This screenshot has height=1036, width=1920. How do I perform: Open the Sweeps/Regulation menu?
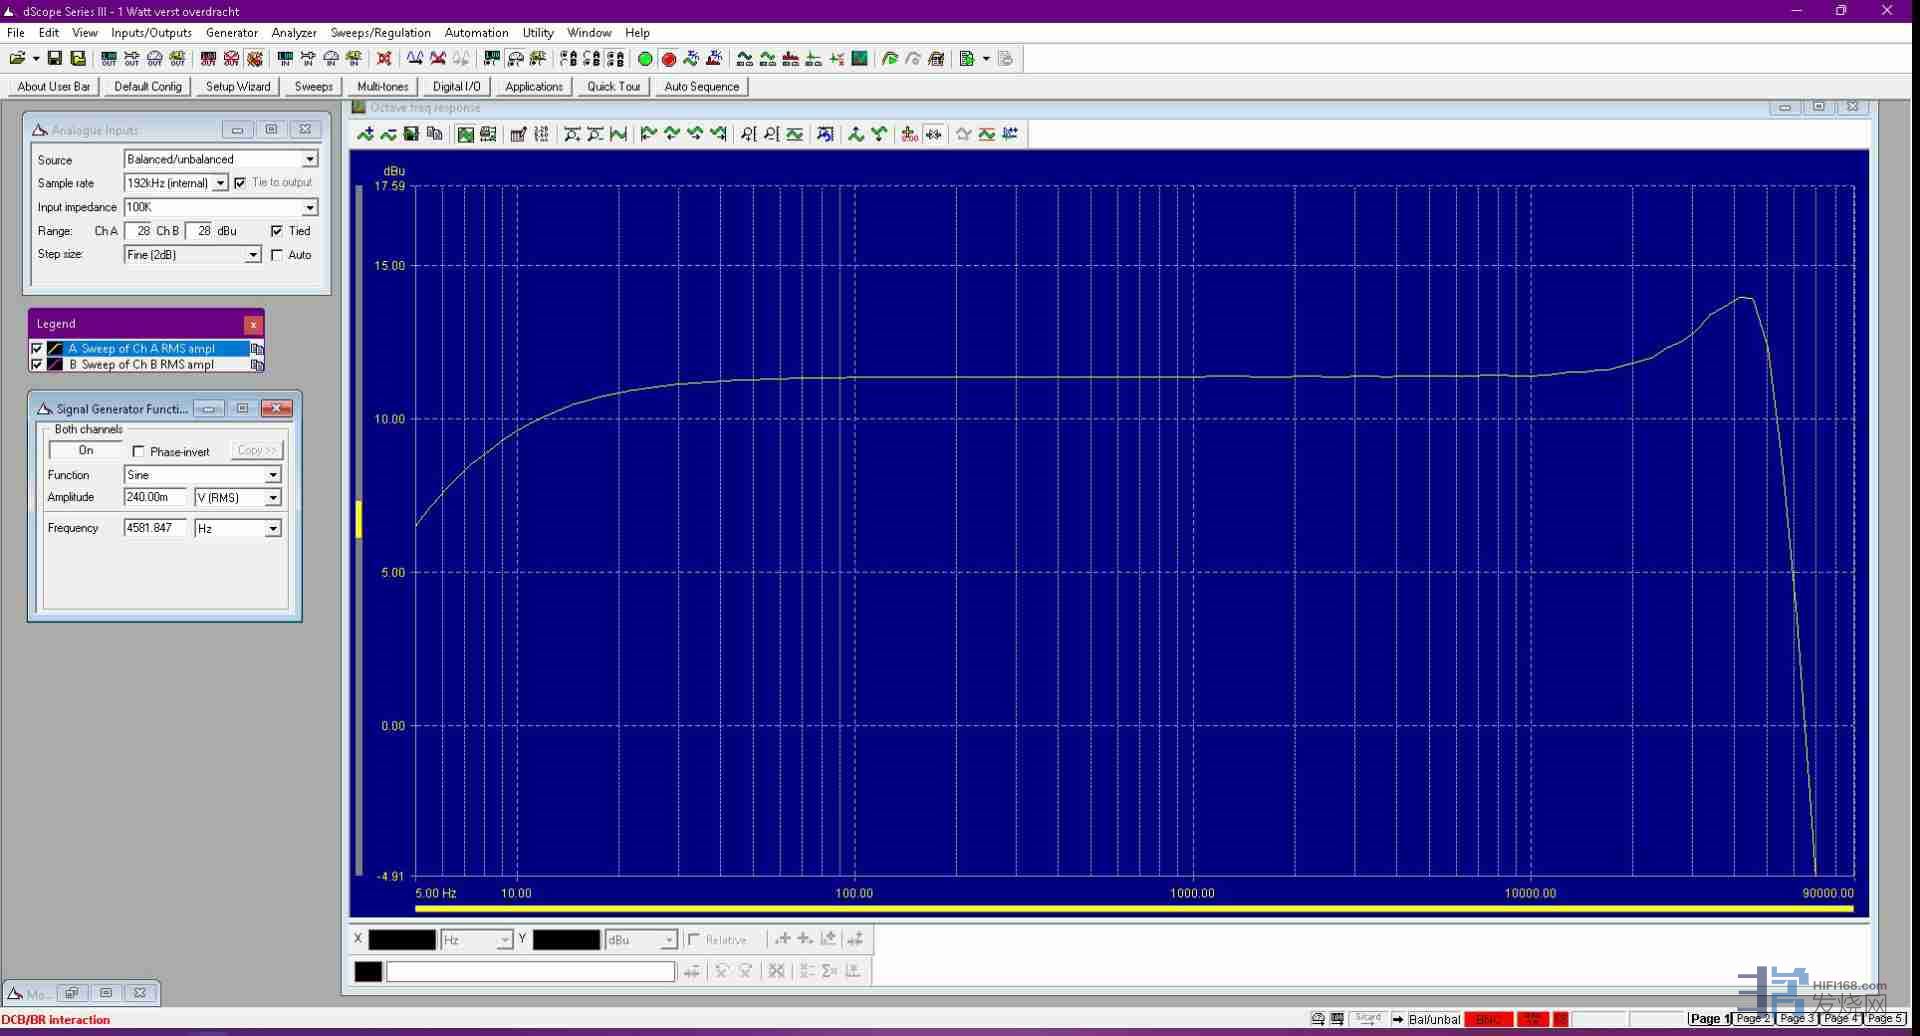380,33
